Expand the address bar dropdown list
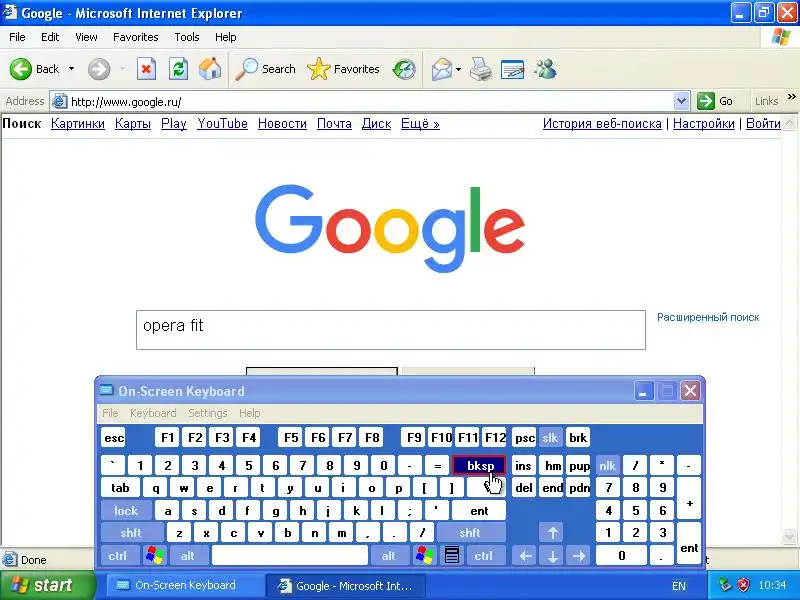This screenshot has width=800, height=600. pos(681,101)
